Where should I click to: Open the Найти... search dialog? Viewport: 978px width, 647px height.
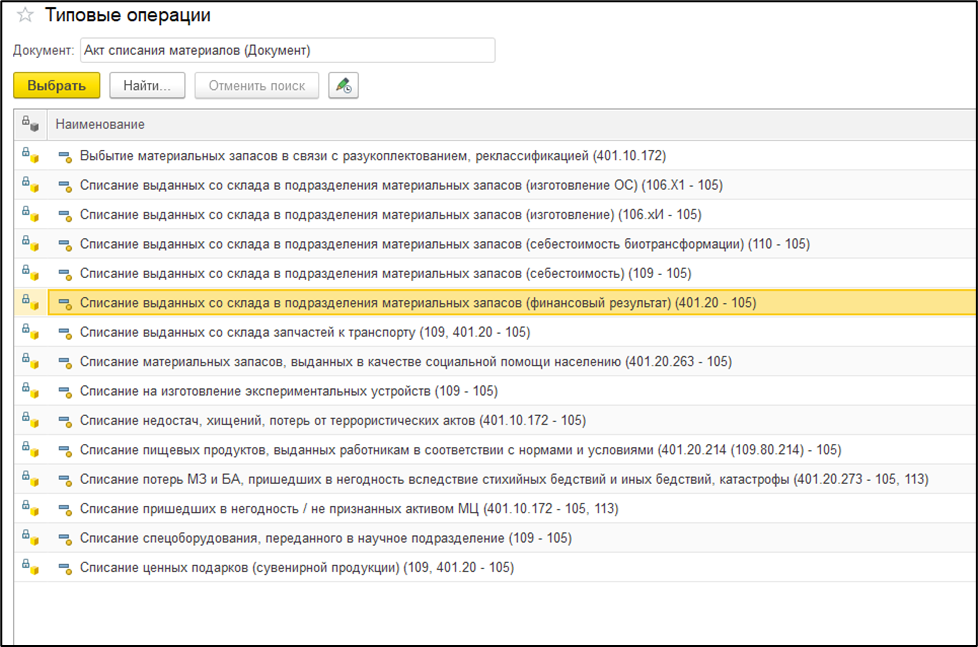click(x=147, y=85)
